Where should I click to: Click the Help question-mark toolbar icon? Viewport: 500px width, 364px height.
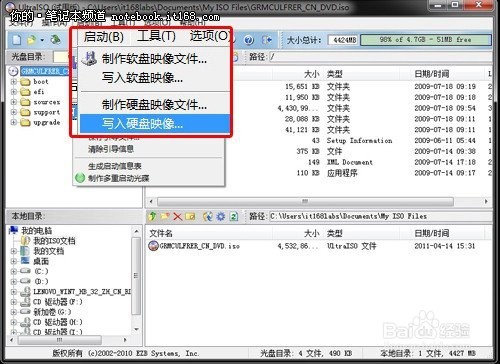pos(249,40)
